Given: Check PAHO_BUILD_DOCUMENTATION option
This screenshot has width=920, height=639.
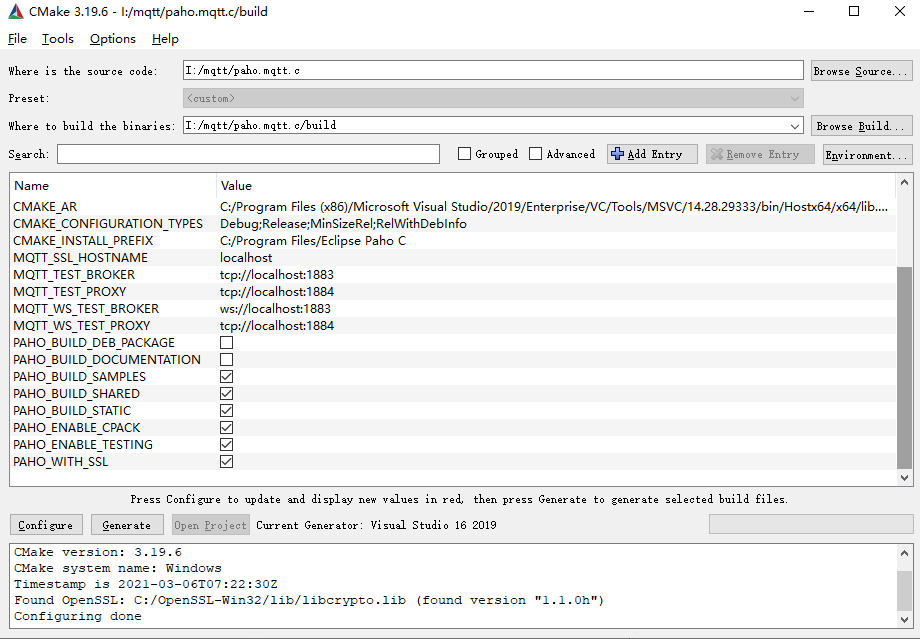Looking at the screenshot, I should point(226,360).
